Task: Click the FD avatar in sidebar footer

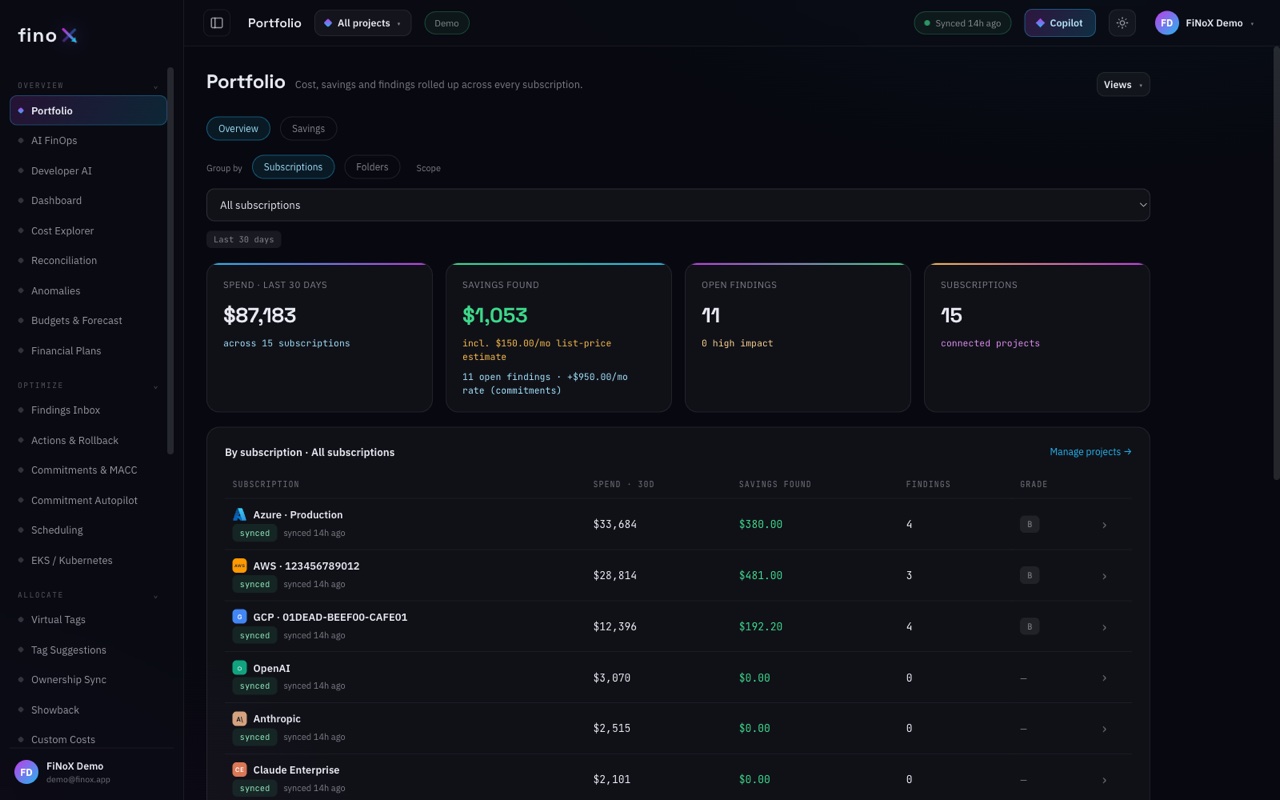Action: pos(26,772)
